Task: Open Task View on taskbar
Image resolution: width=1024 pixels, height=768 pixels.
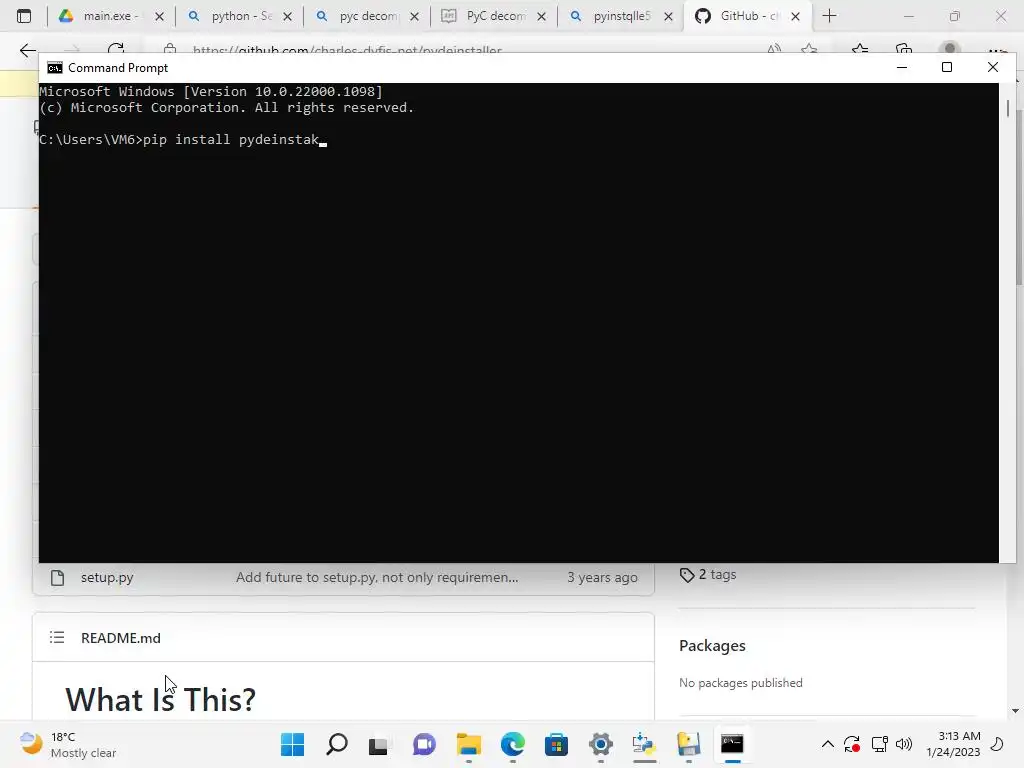Action: click(378, 744)
